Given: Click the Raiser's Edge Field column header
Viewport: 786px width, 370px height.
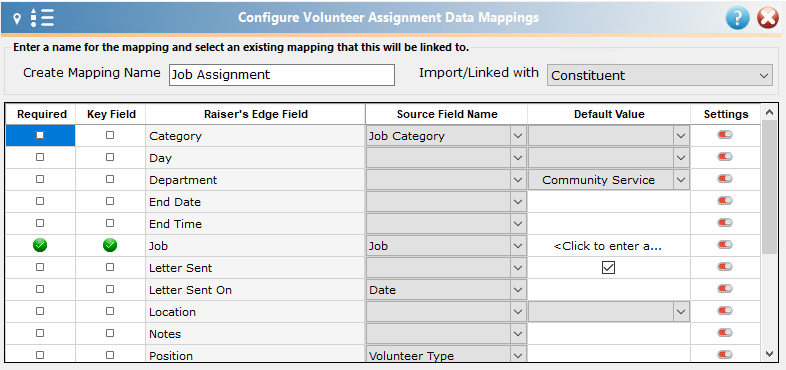Looking at the screenshot, I should 256,114.
